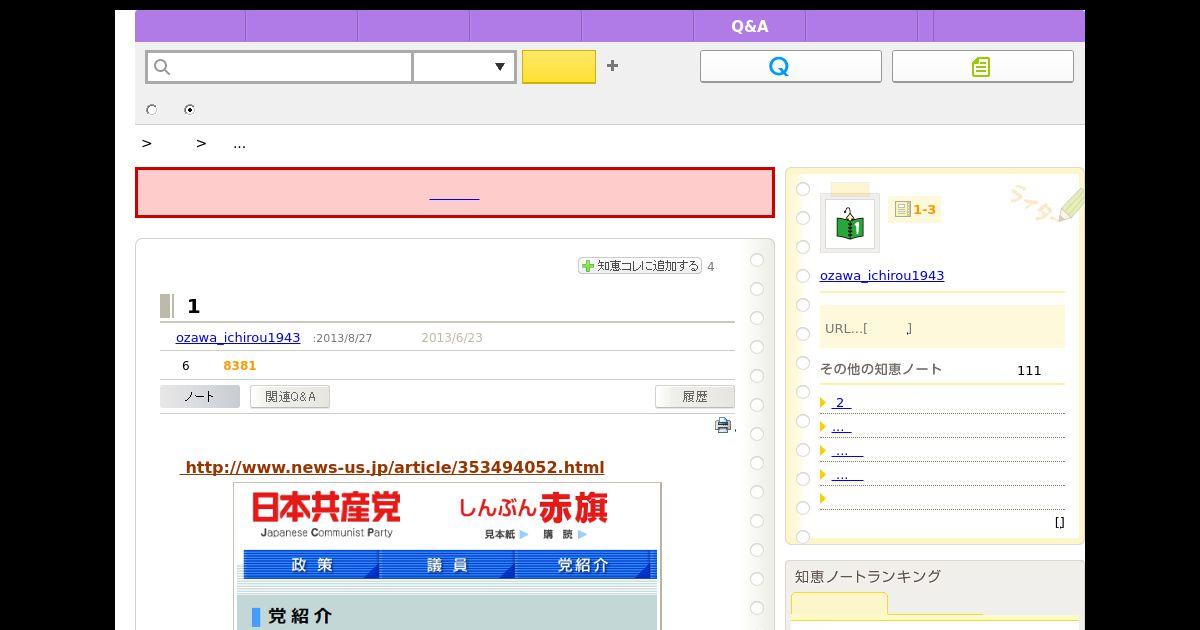
Task: Open the search category dropdown
Action: 464,67
